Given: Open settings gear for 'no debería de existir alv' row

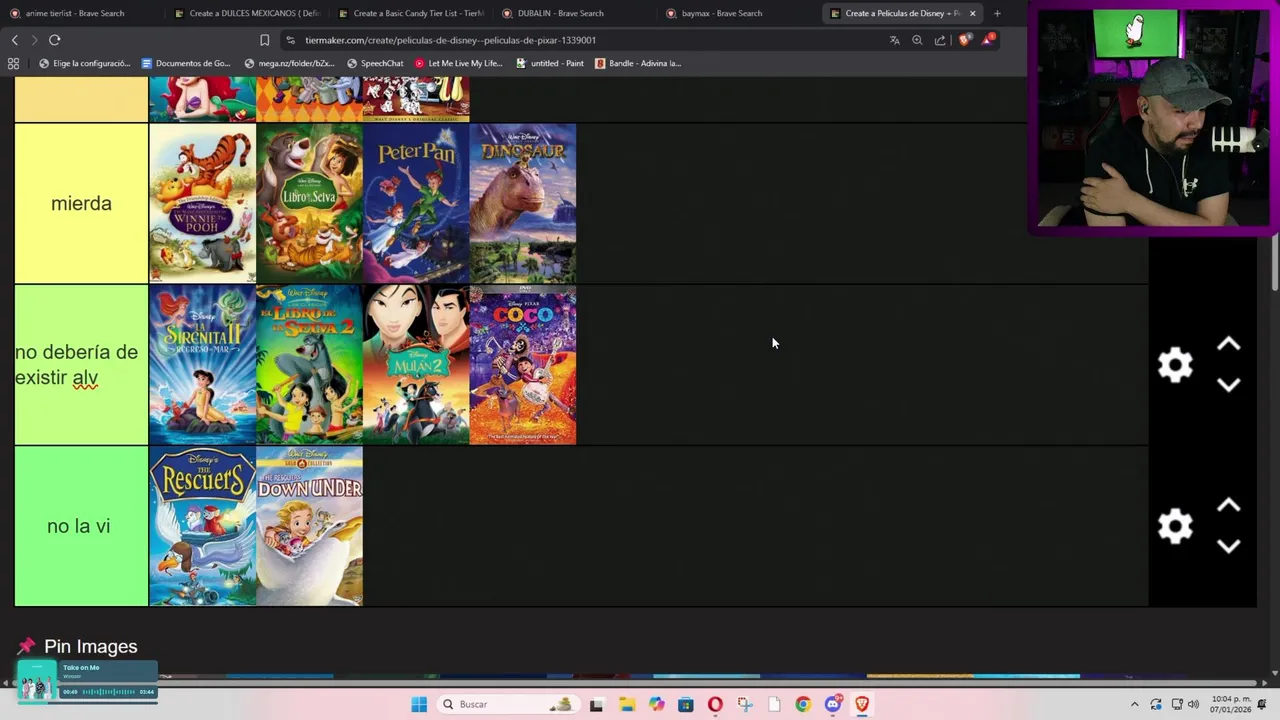Looking at the screenshot, I should [x=1175, y=365].
